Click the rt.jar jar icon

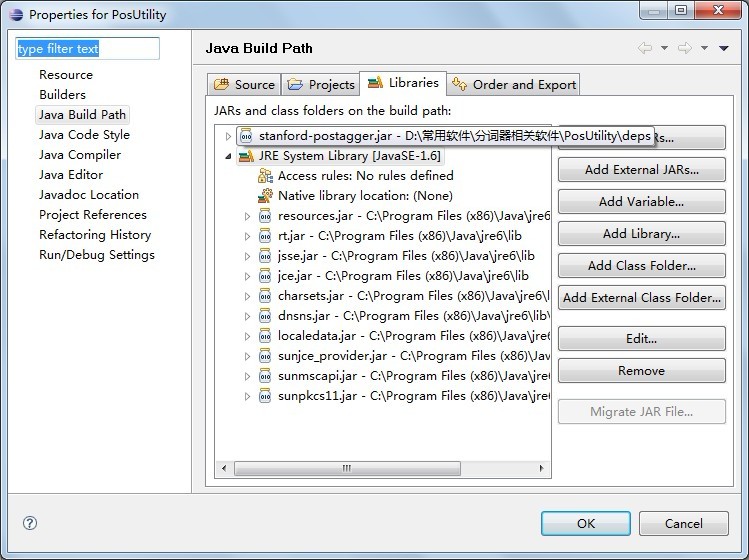click(265, 236)
